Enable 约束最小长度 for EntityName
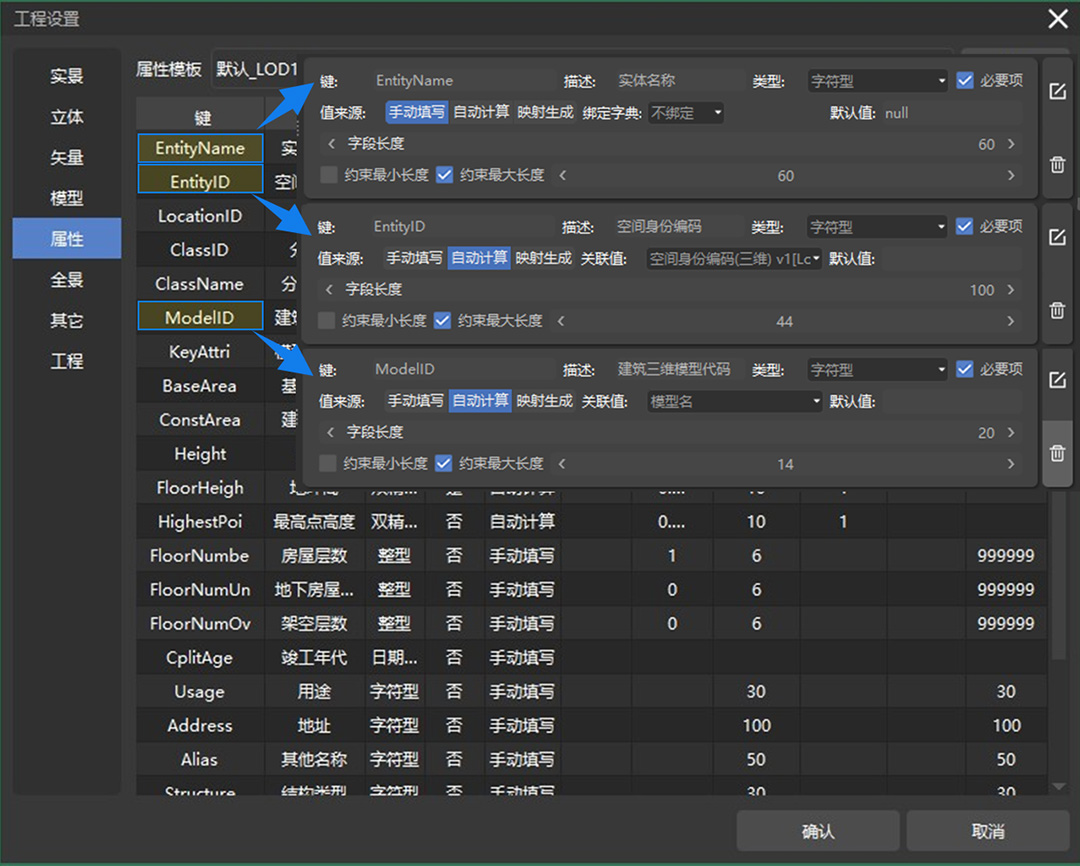This screenshot has width=1080, height=866. (329, 175)
